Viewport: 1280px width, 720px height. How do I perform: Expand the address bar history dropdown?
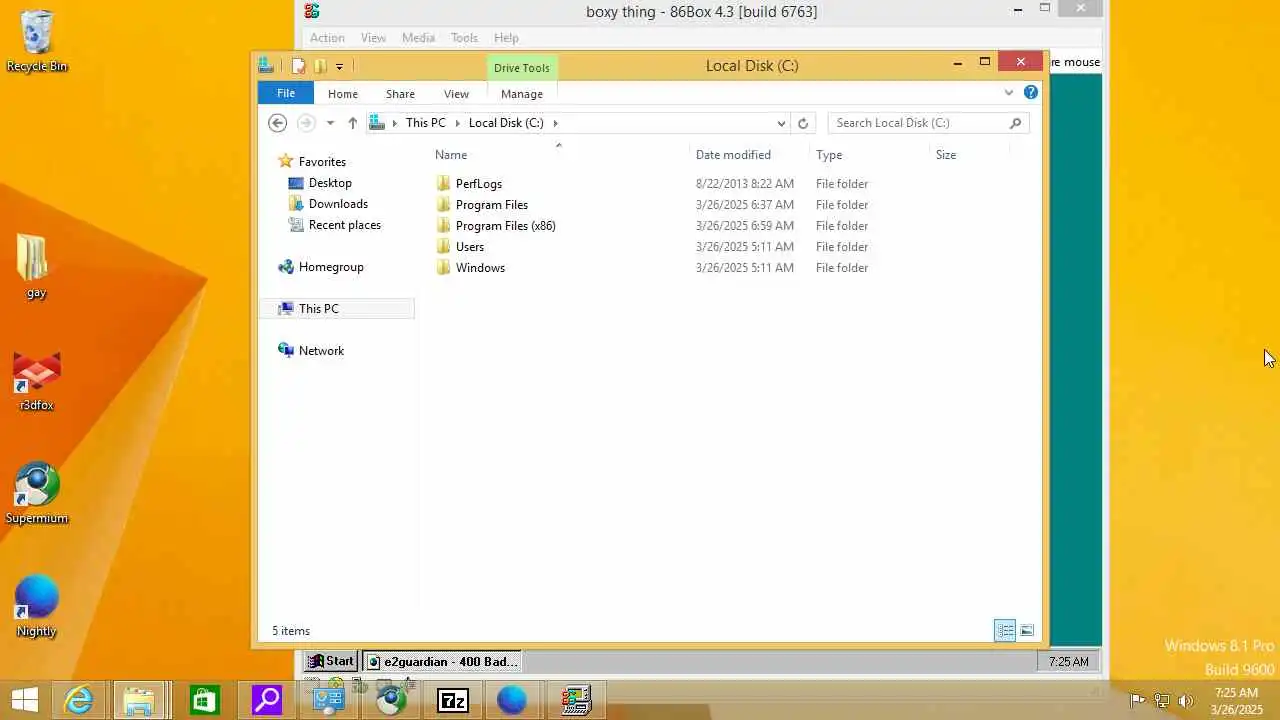(x=781, y=123)
